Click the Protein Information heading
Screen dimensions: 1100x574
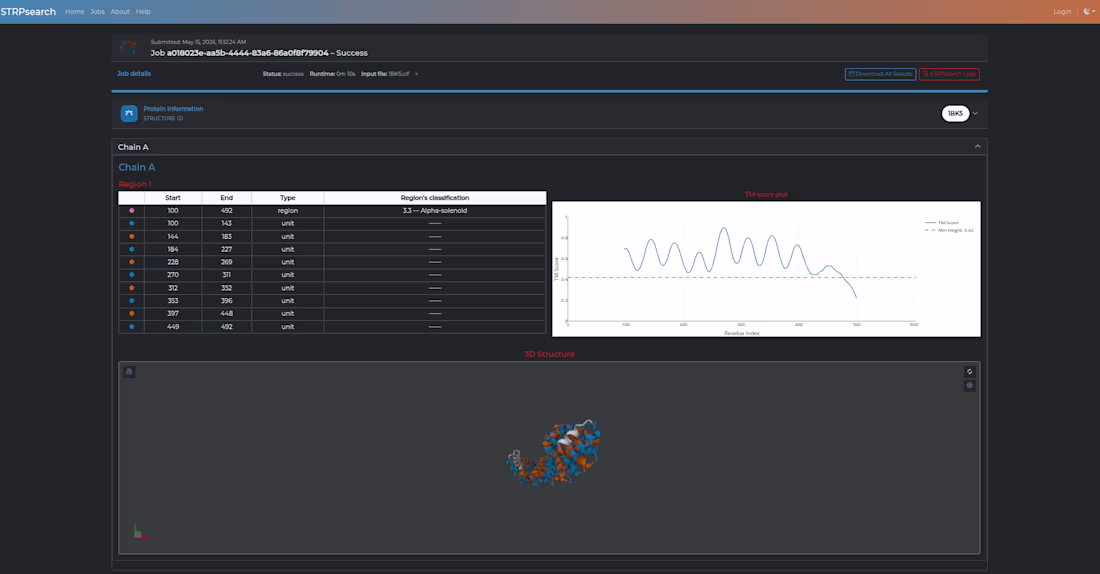173,109
